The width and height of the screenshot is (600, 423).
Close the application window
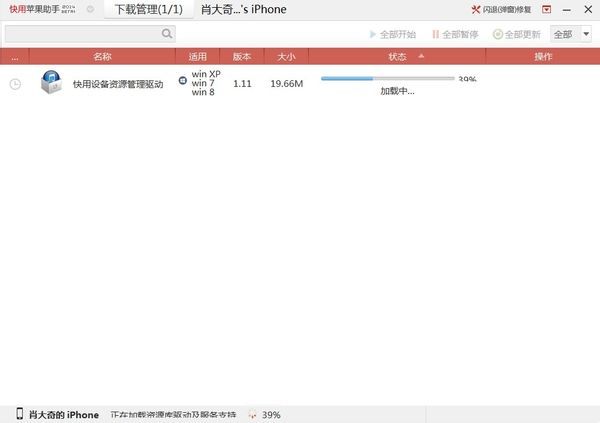tap(588, 10)
